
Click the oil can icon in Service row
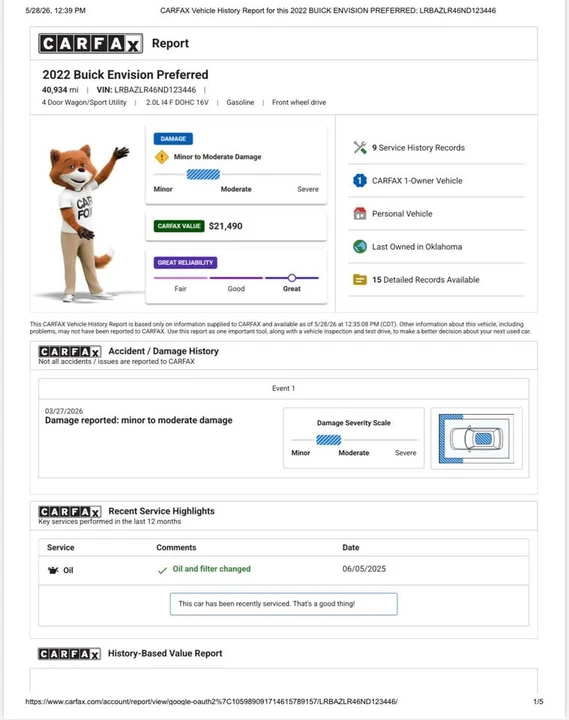(53, 570)
